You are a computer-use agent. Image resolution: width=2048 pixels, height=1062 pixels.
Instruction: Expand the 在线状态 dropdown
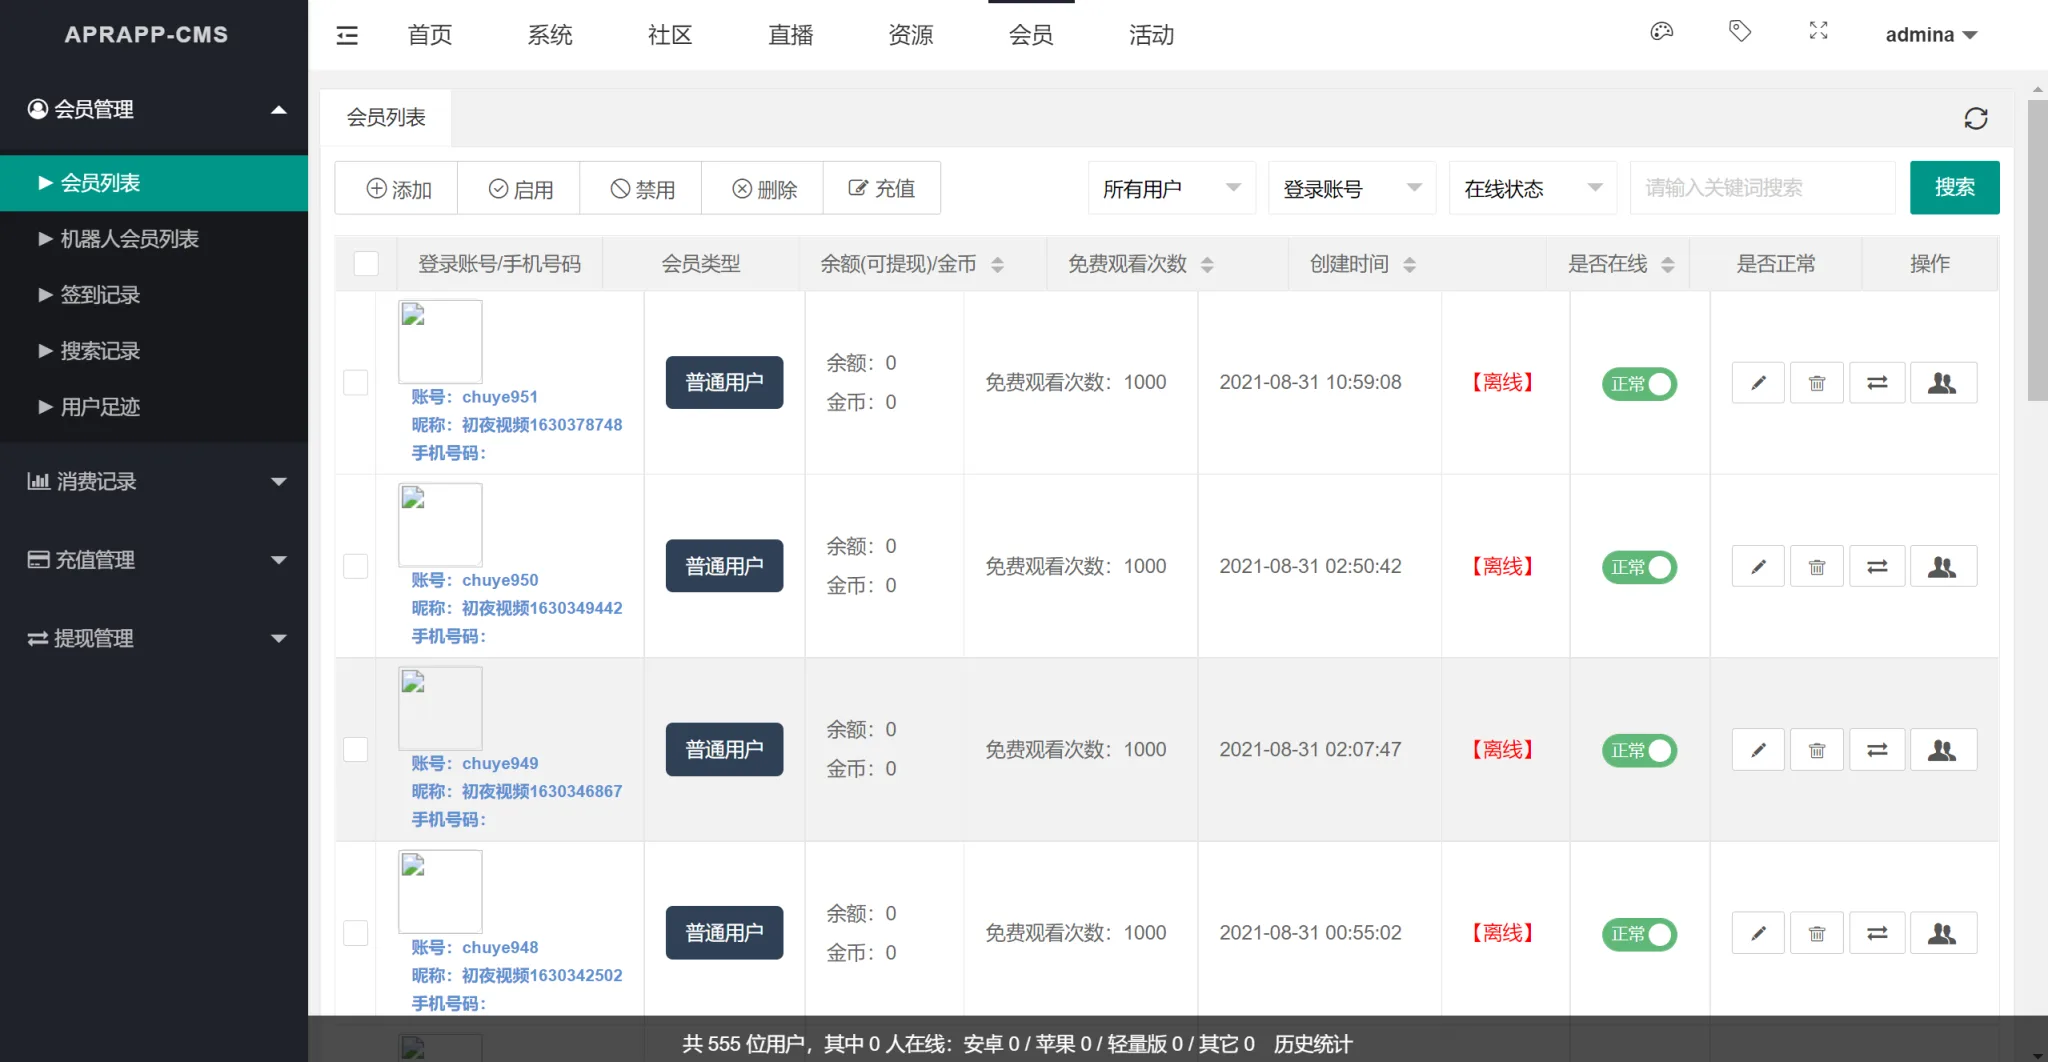[1532, 188]
